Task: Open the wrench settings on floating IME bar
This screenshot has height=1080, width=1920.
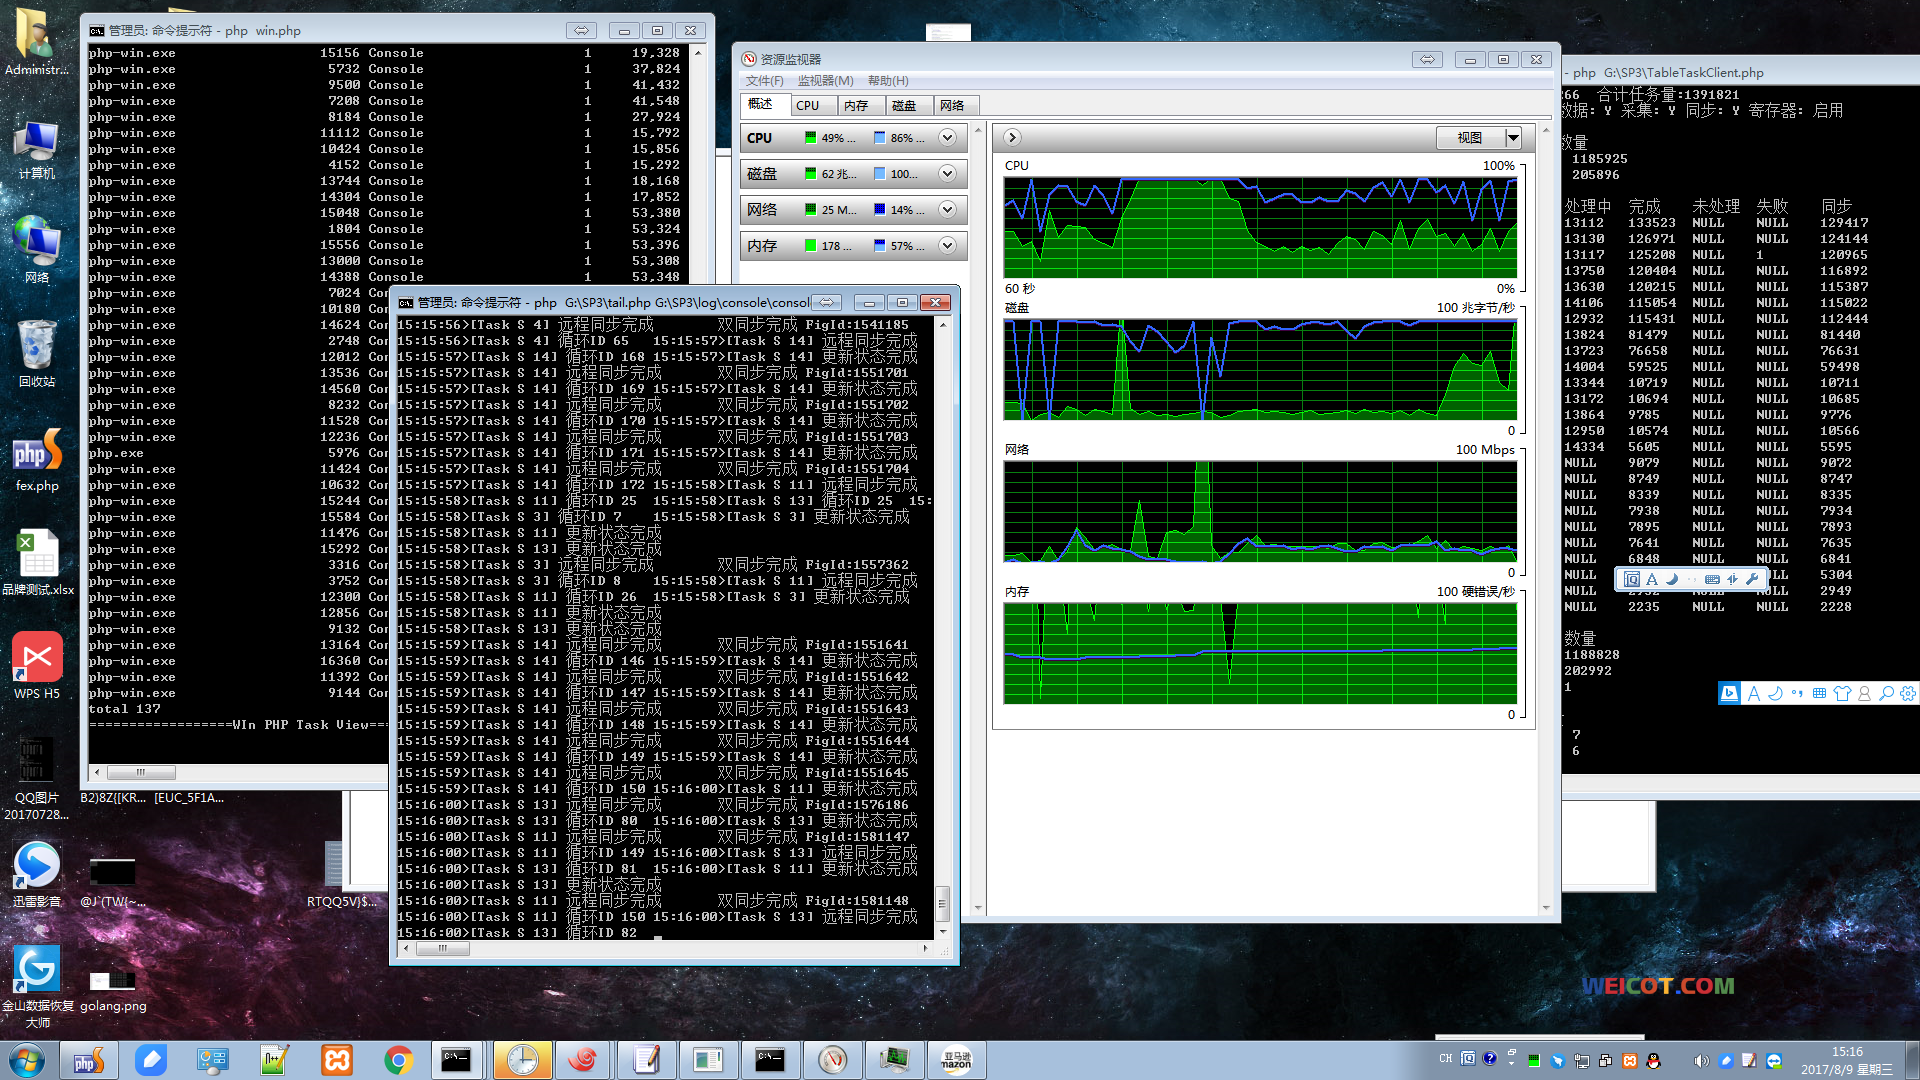Action: [1752, 579]
